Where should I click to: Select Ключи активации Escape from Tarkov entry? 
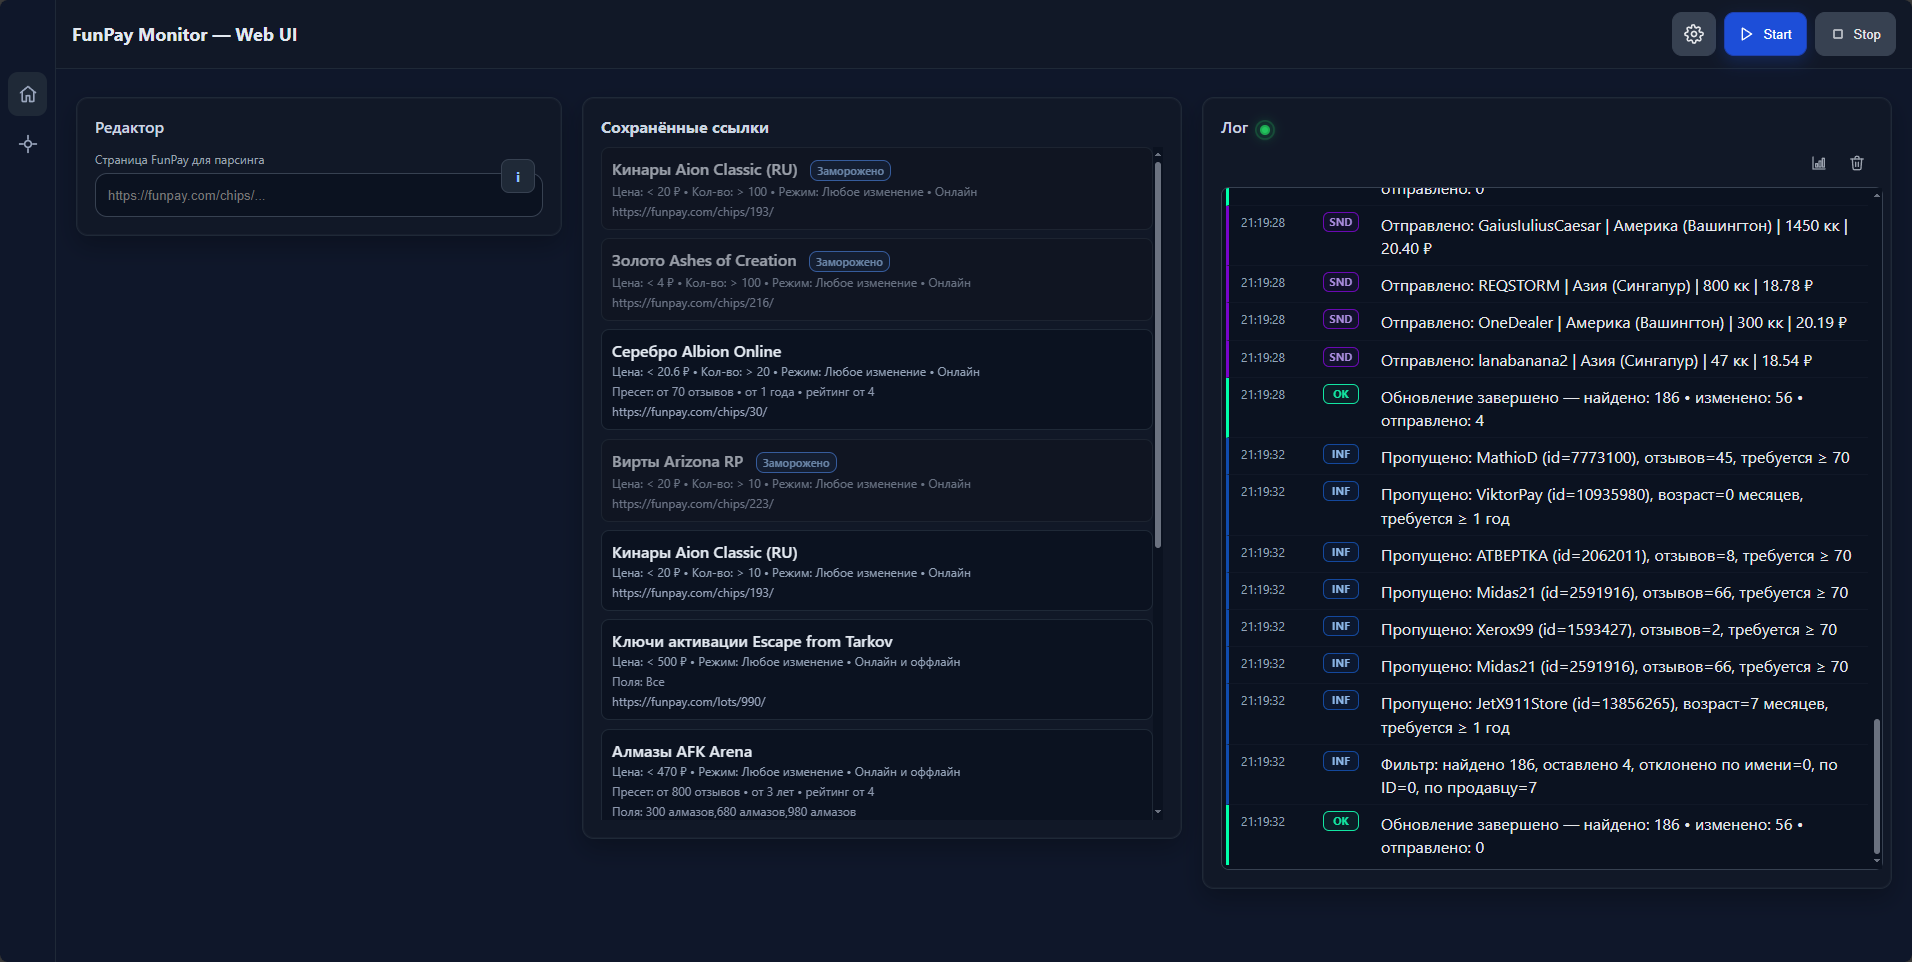875,669
